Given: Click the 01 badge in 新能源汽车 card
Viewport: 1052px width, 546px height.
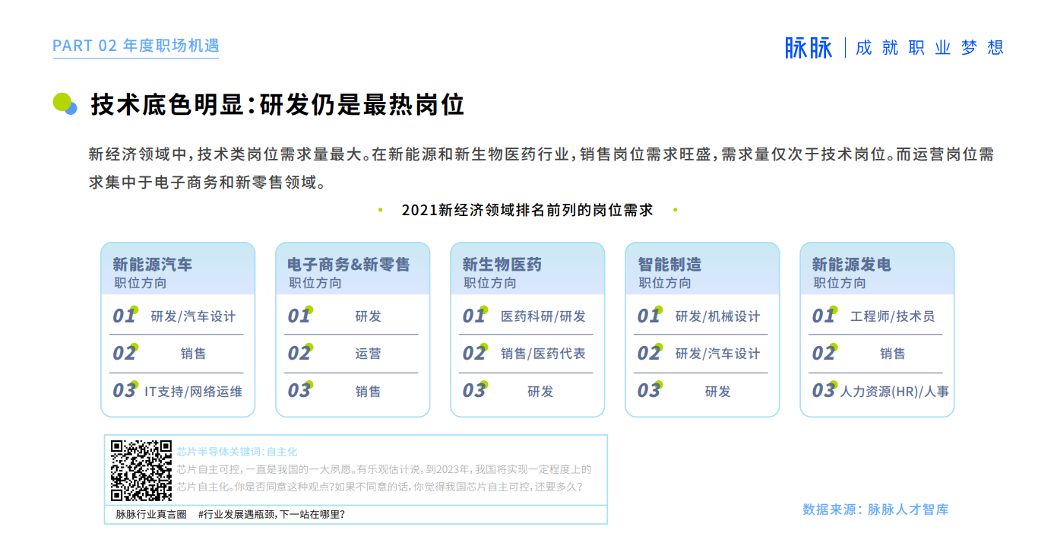Looking at the screenshot, I should (124, 316).
